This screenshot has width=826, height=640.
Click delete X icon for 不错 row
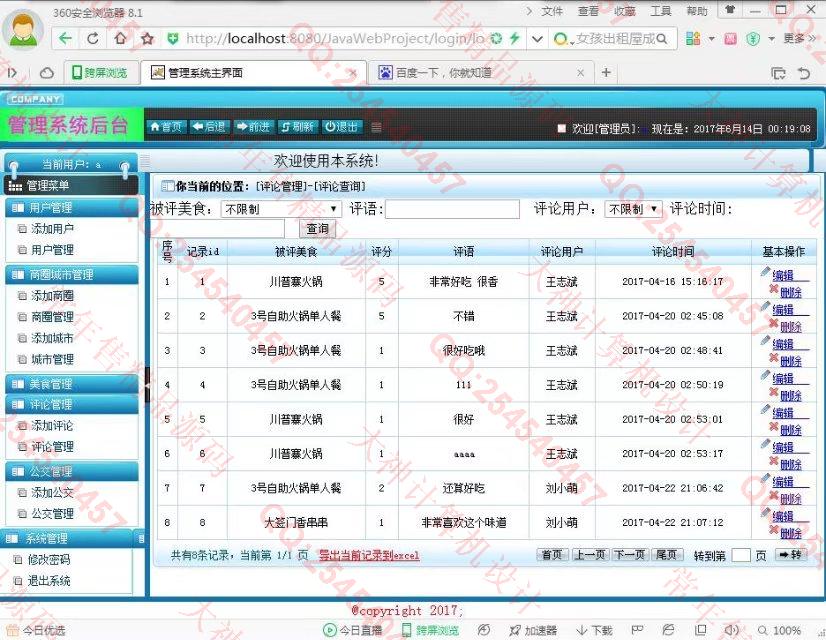click(774, 323)
